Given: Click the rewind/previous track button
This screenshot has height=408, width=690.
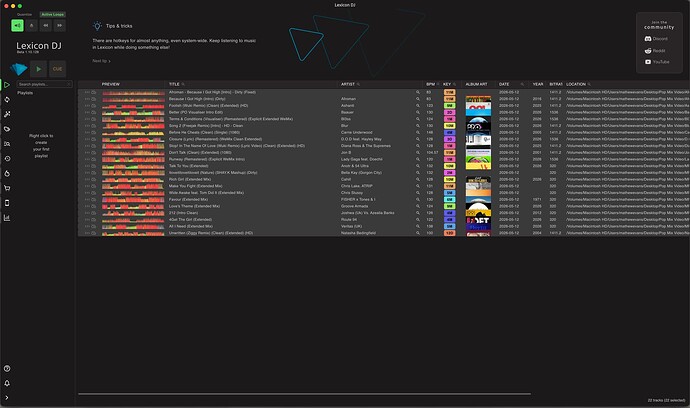Looking at the screenshot, I should [45, 26].
